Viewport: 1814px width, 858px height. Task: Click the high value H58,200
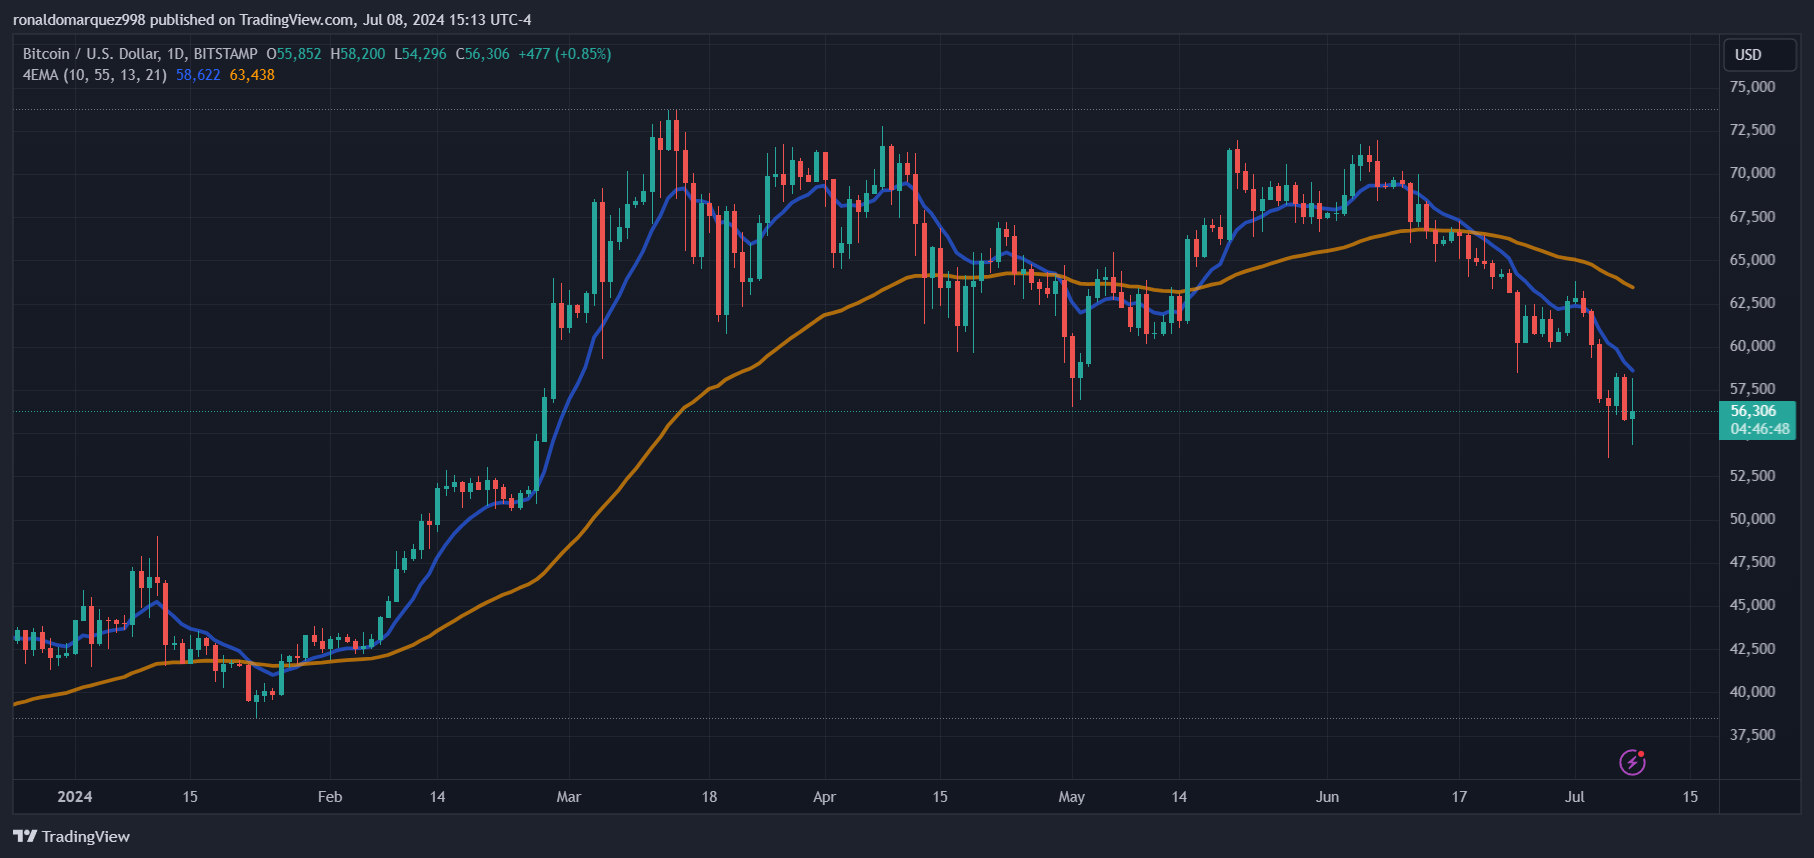coord(358,54)
